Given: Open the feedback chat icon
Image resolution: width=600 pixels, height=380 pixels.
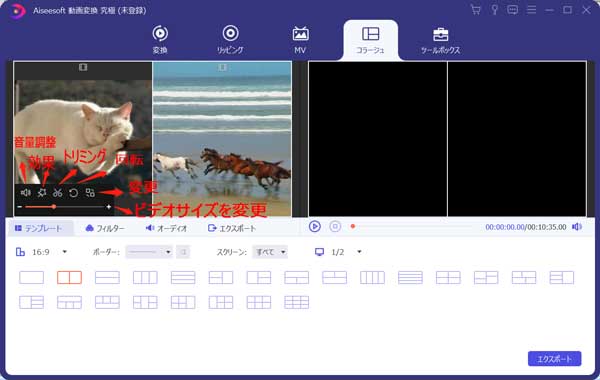Looking at the screenshot, I should [512, 10].
